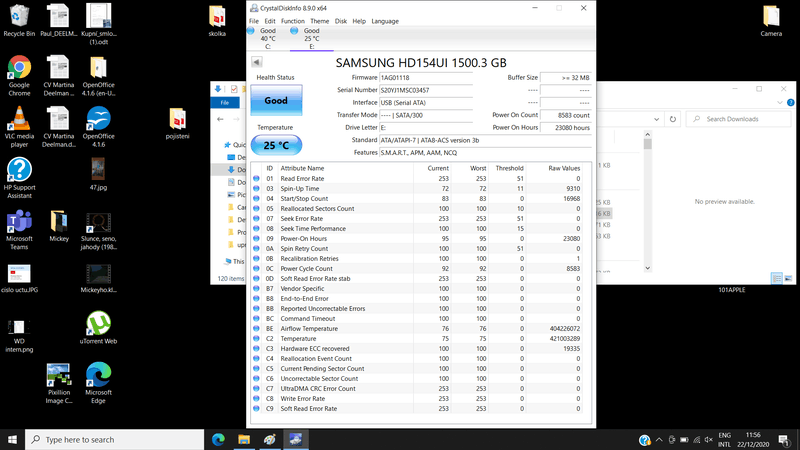Open the Theme menu
This screenshot has width=800, height=450.
click(x=319, y=21)
